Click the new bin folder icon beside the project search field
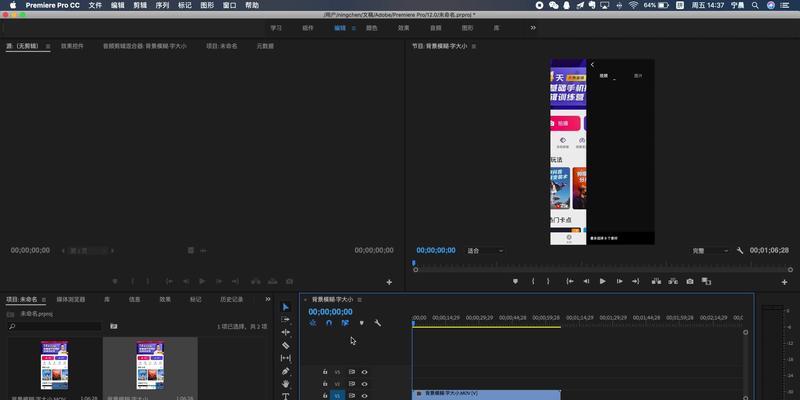This screenshot has height=400, width=800. coord(114,326)
